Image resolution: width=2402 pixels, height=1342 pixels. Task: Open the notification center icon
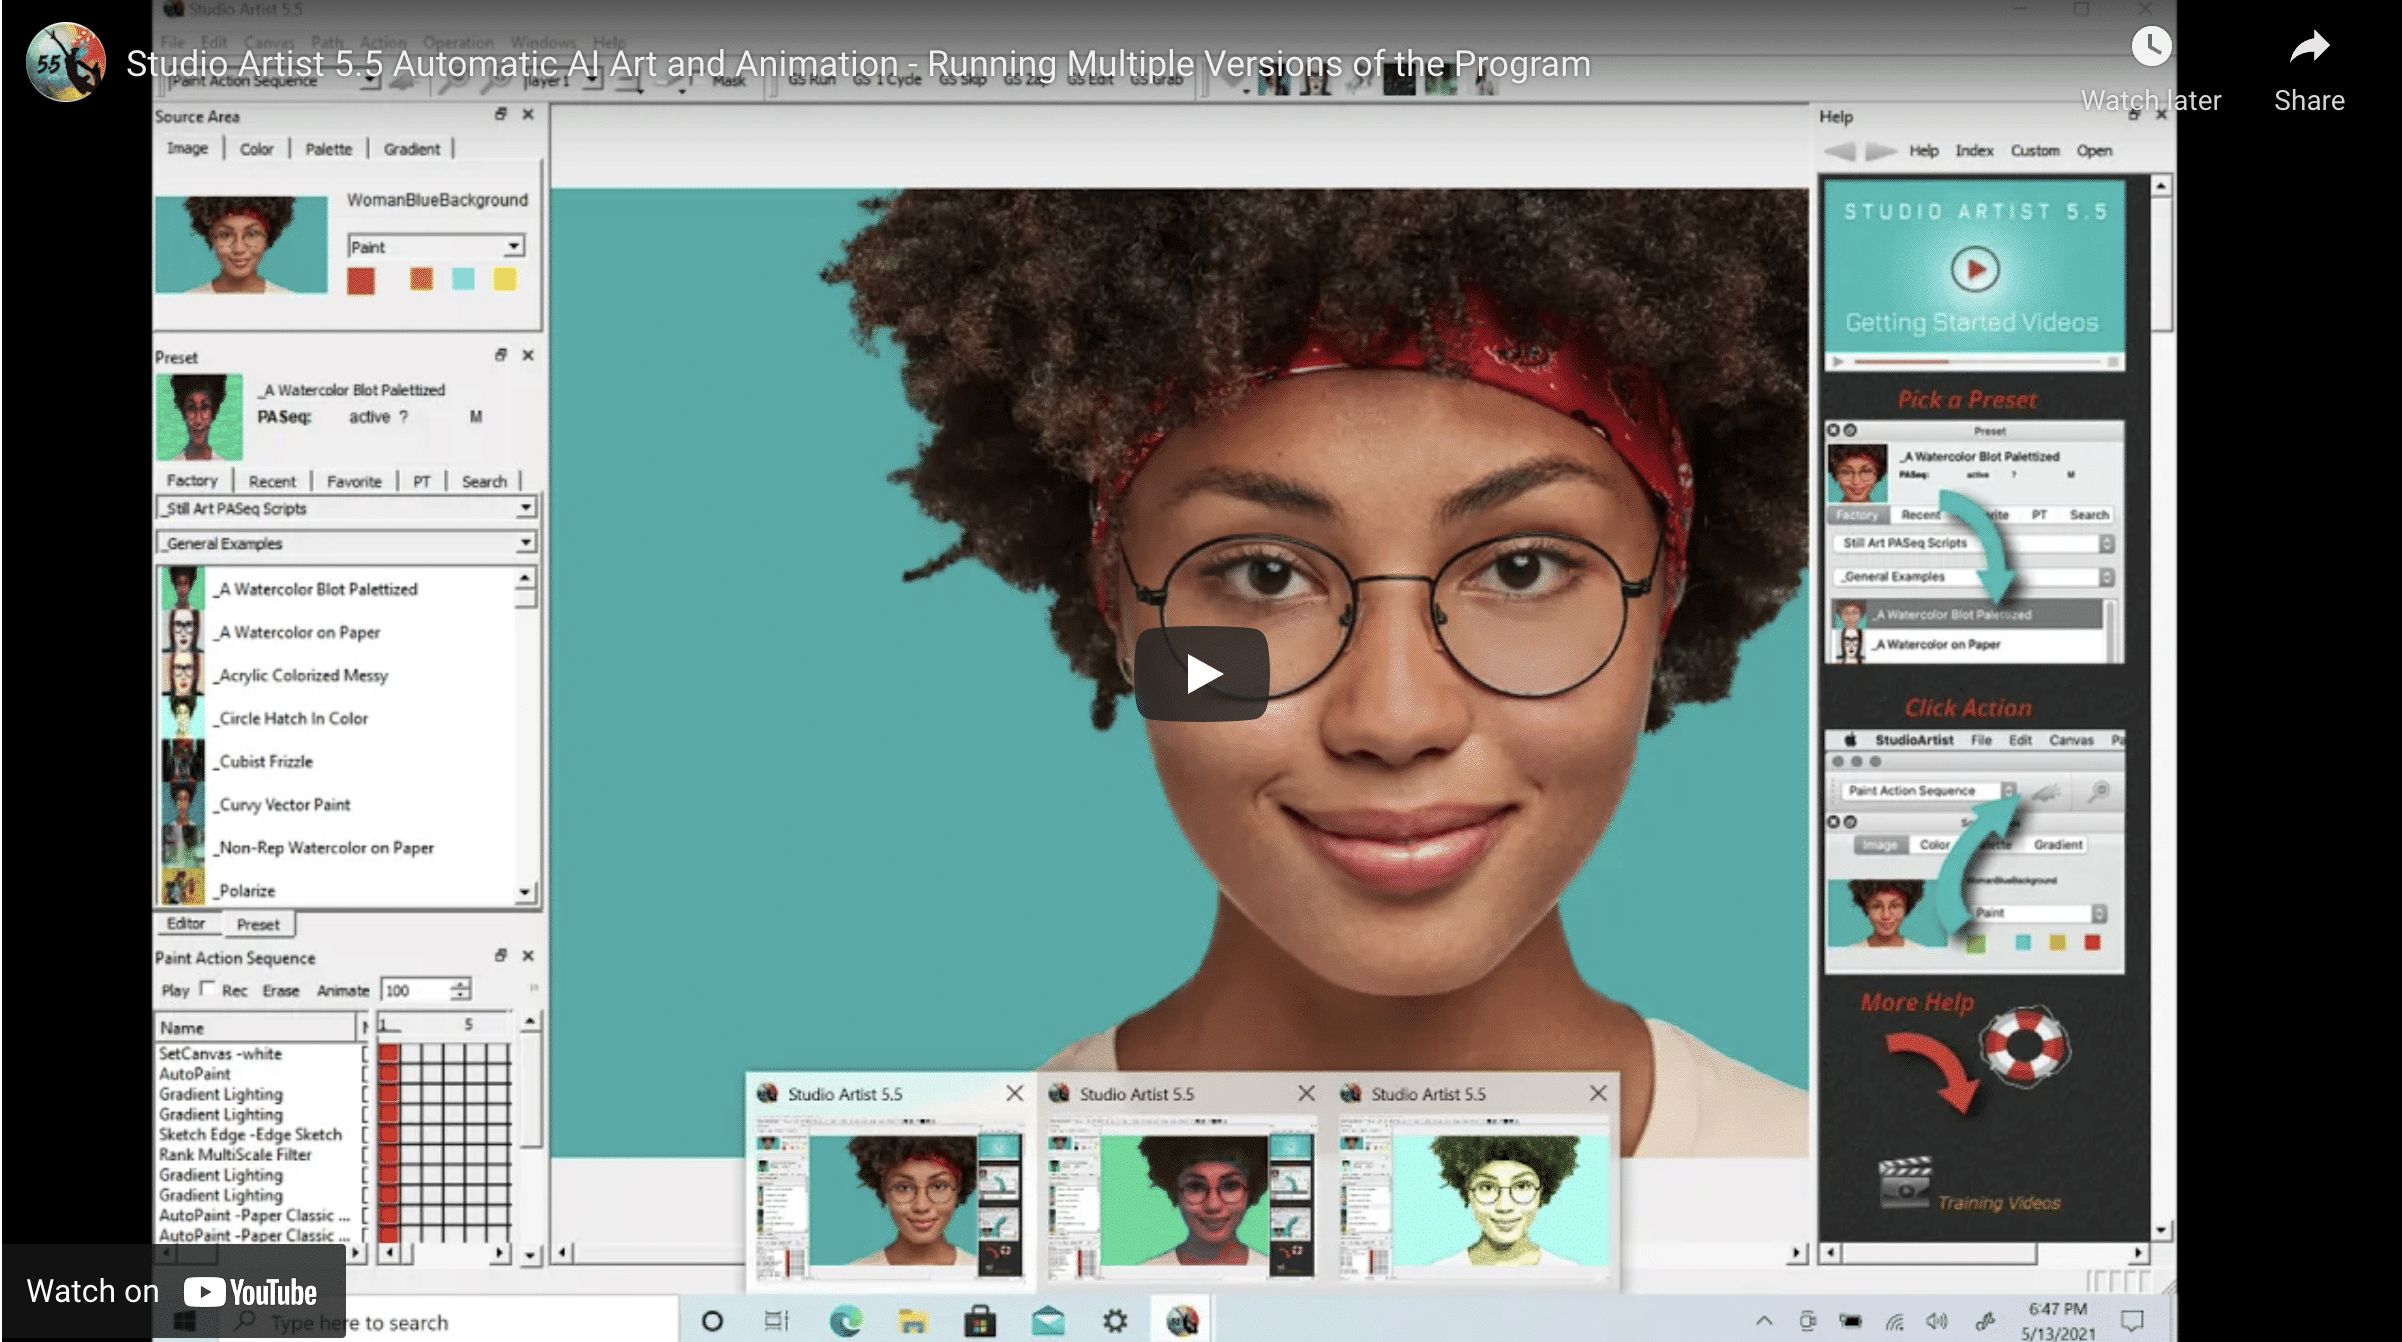(2132, 1321)
